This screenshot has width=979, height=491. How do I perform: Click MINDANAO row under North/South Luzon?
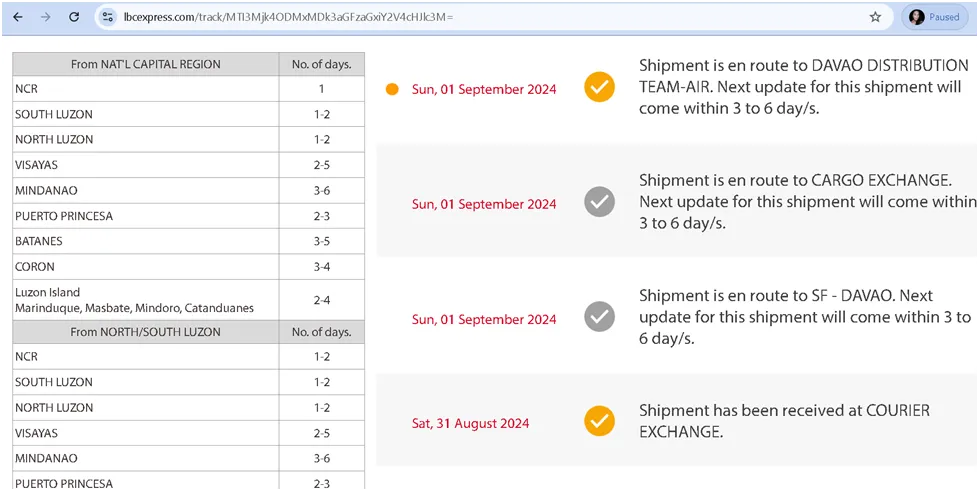pyautogui.click(x=189, y=459)
